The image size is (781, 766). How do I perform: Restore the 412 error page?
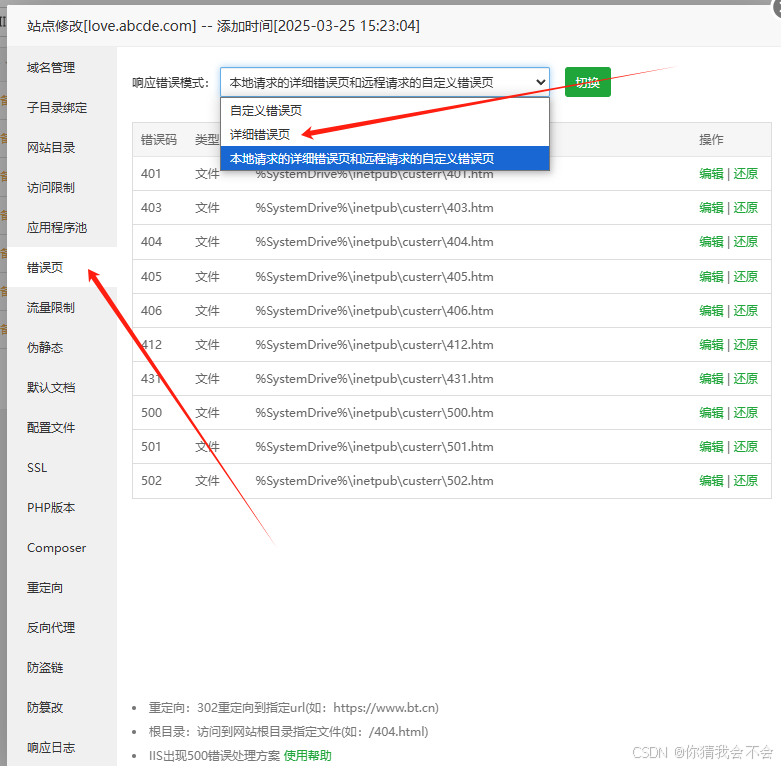pos(745,345)
